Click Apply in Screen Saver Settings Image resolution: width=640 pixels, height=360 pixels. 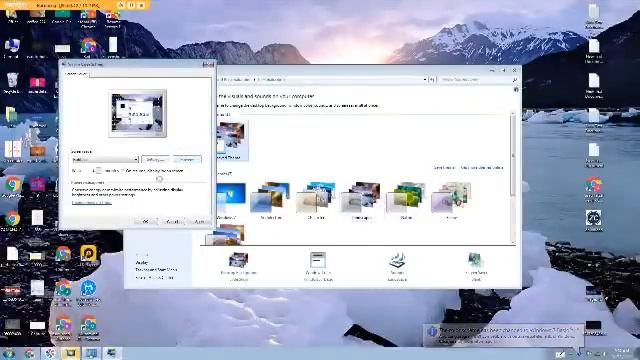[x=200, y=221]
